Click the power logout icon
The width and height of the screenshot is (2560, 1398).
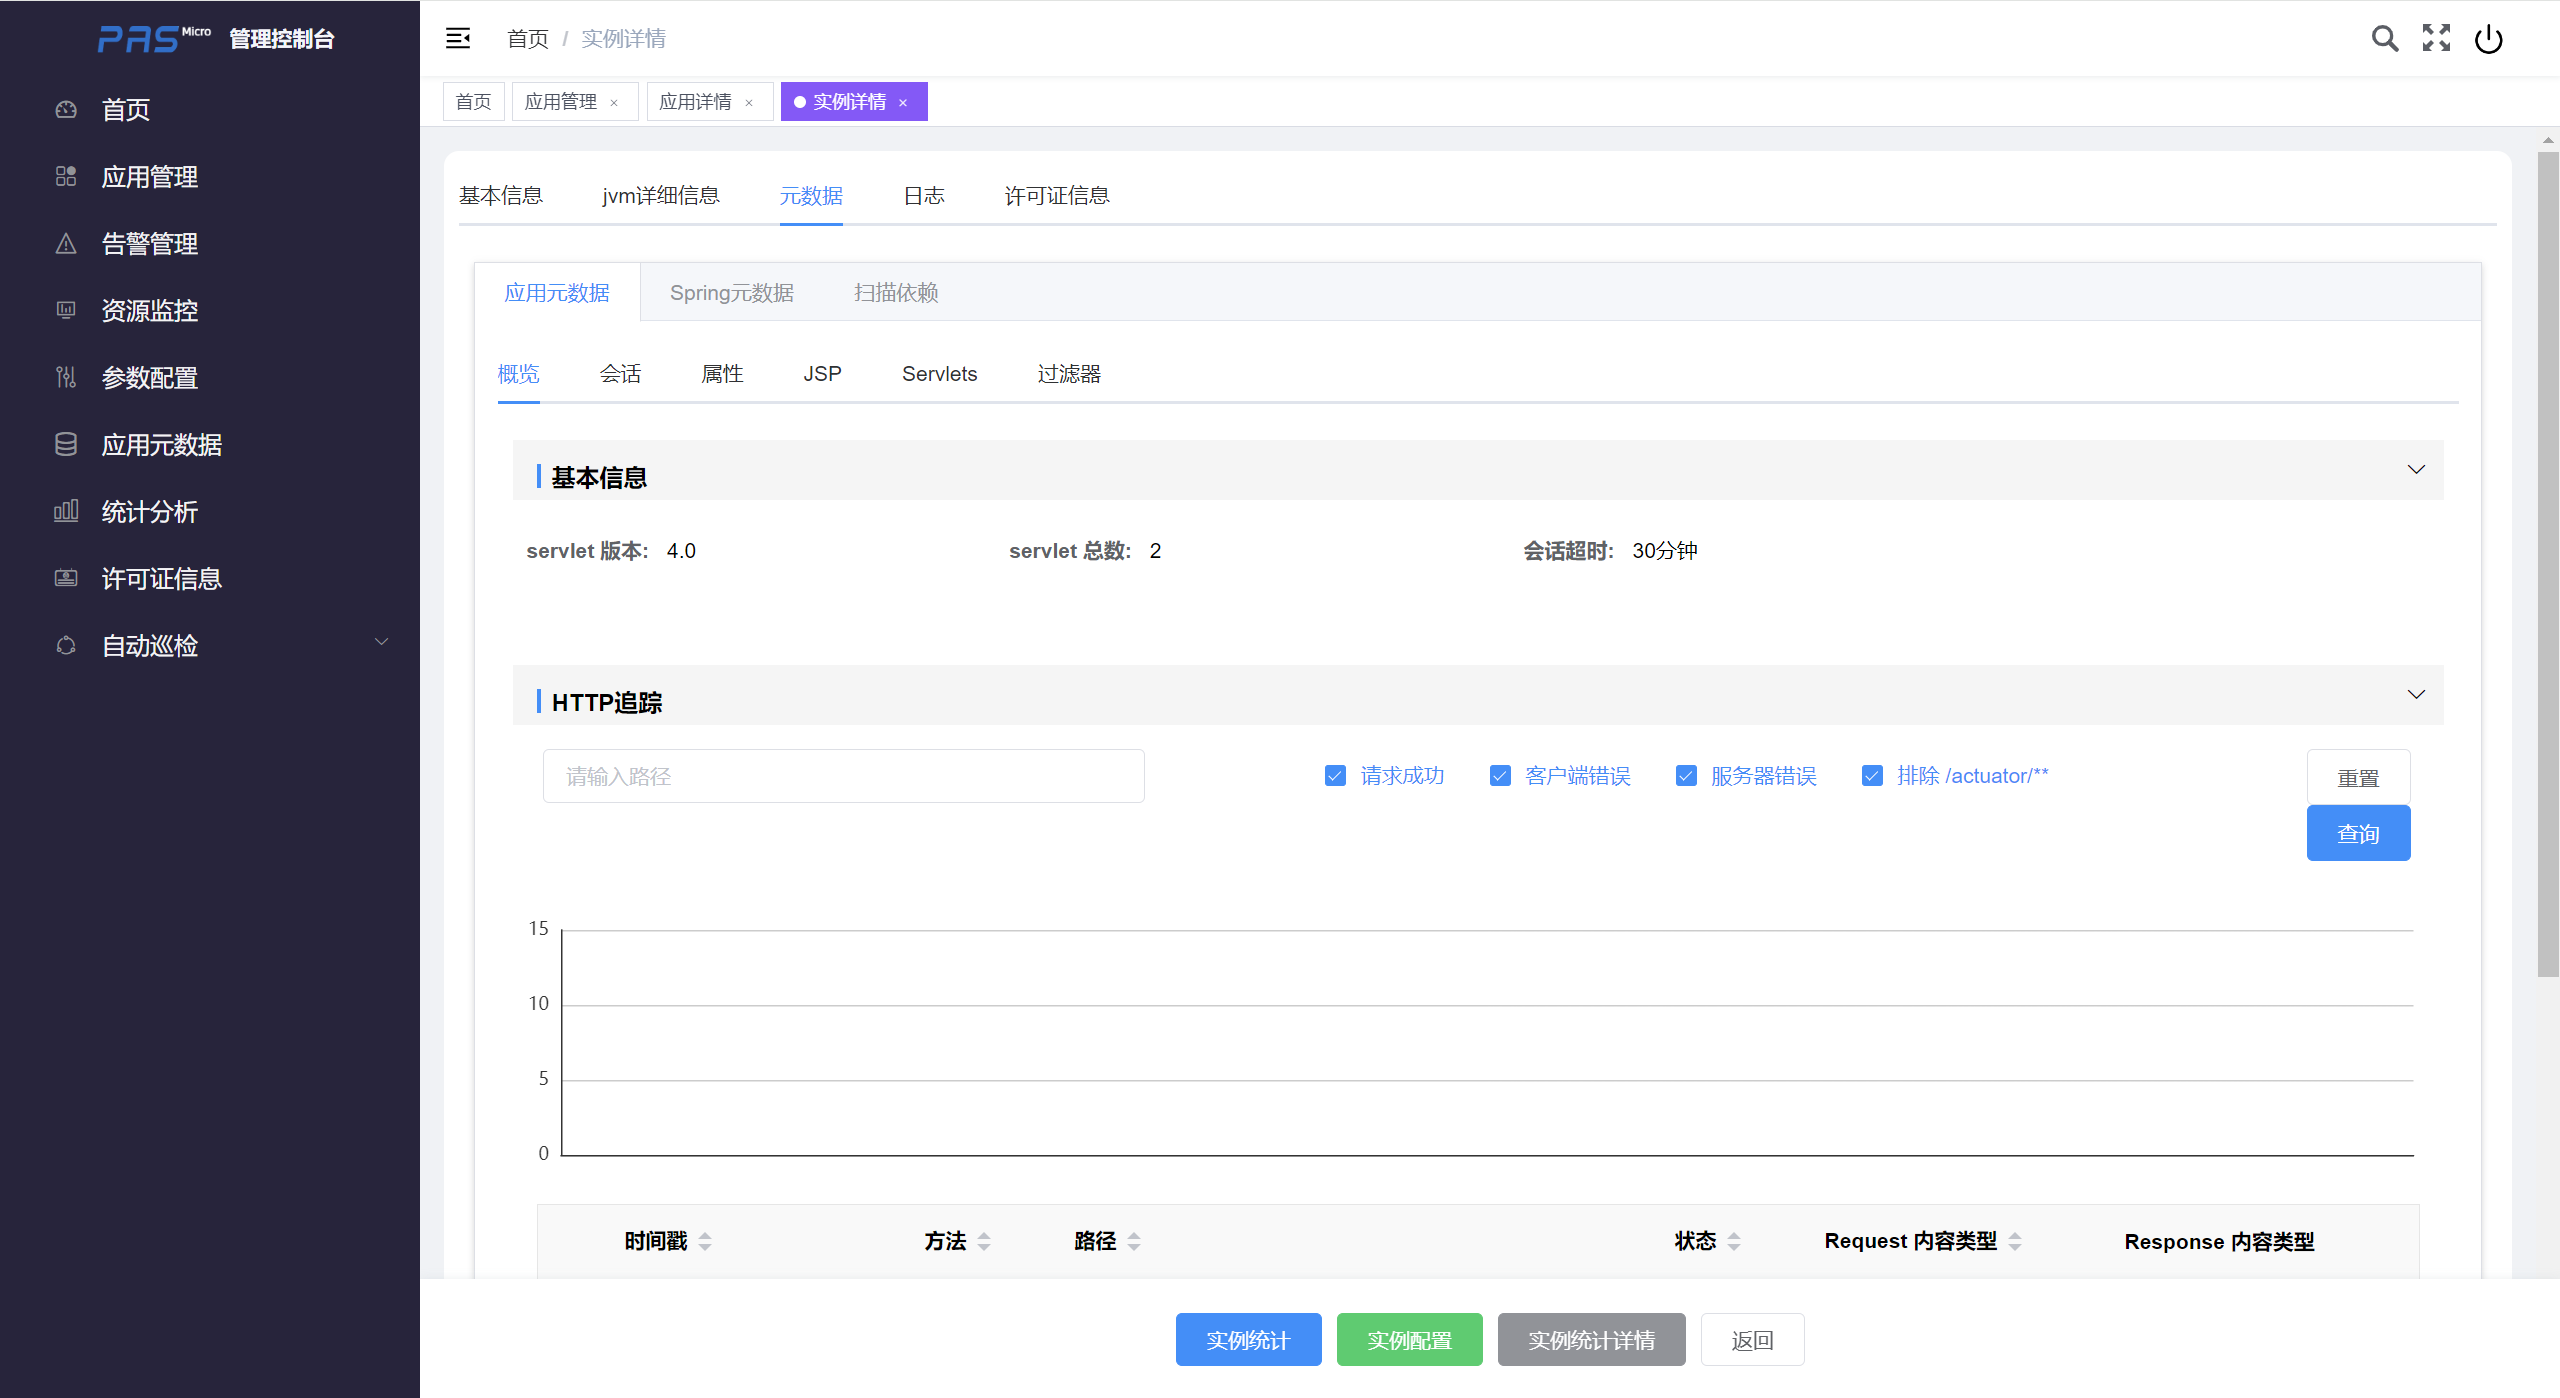(2488, 39)
